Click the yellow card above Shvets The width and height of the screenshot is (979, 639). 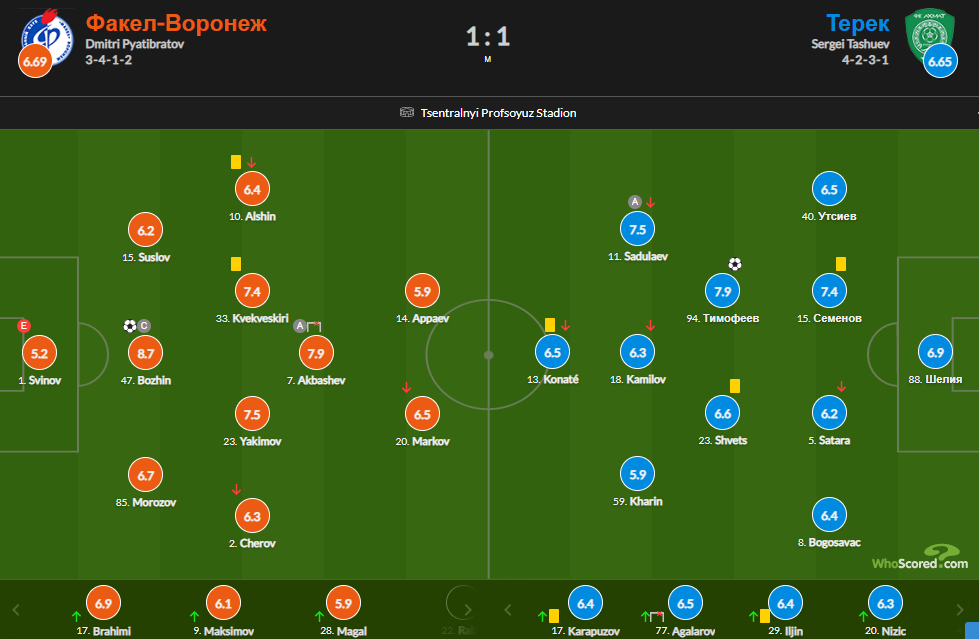(x=735, y=385)
